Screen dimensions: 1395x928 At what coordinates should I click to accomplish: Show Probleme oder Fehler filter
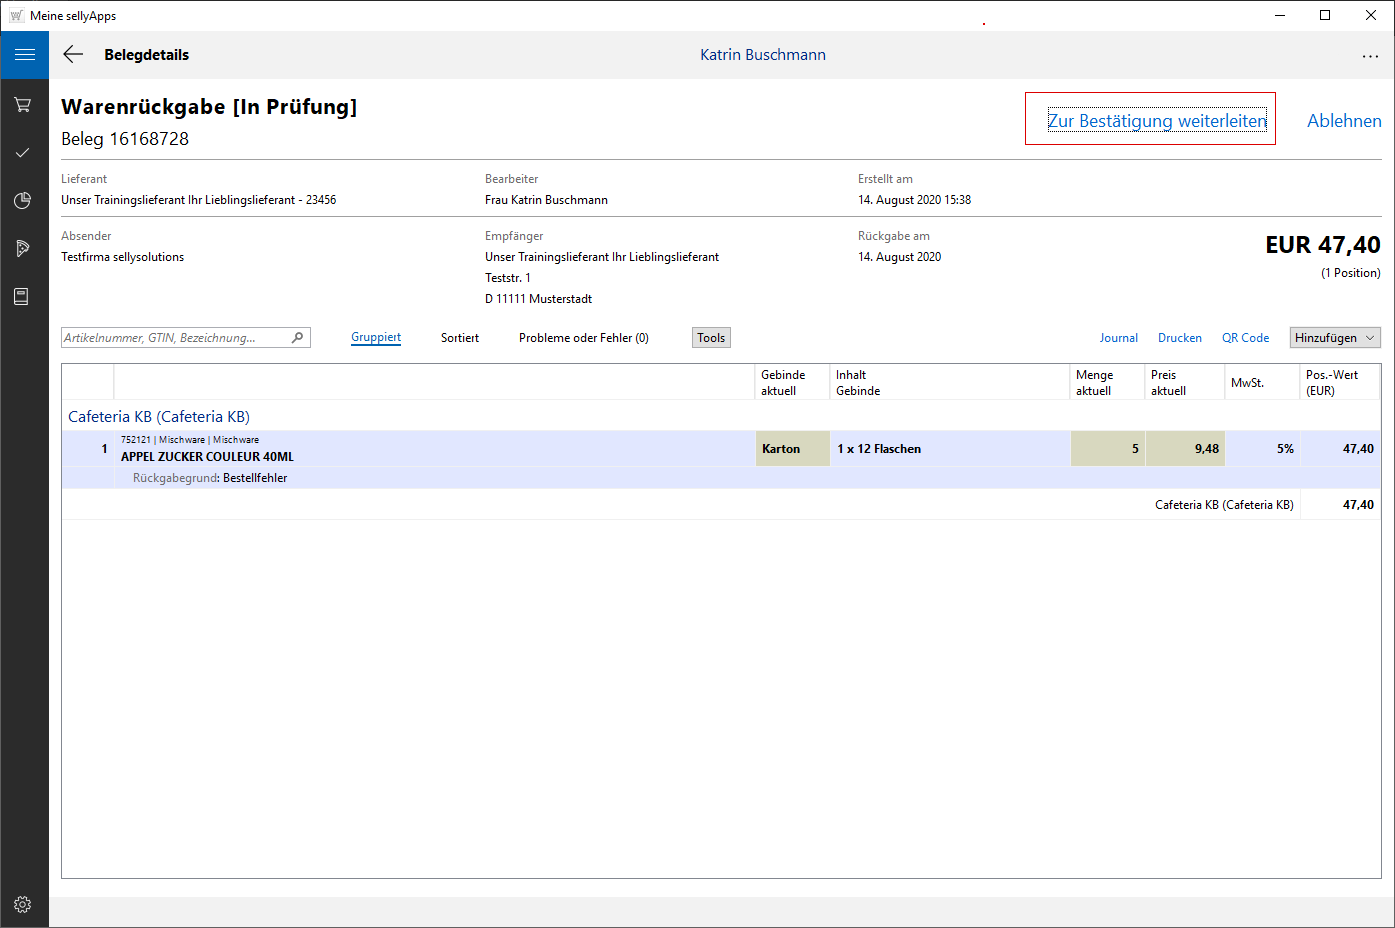point(583,338)
